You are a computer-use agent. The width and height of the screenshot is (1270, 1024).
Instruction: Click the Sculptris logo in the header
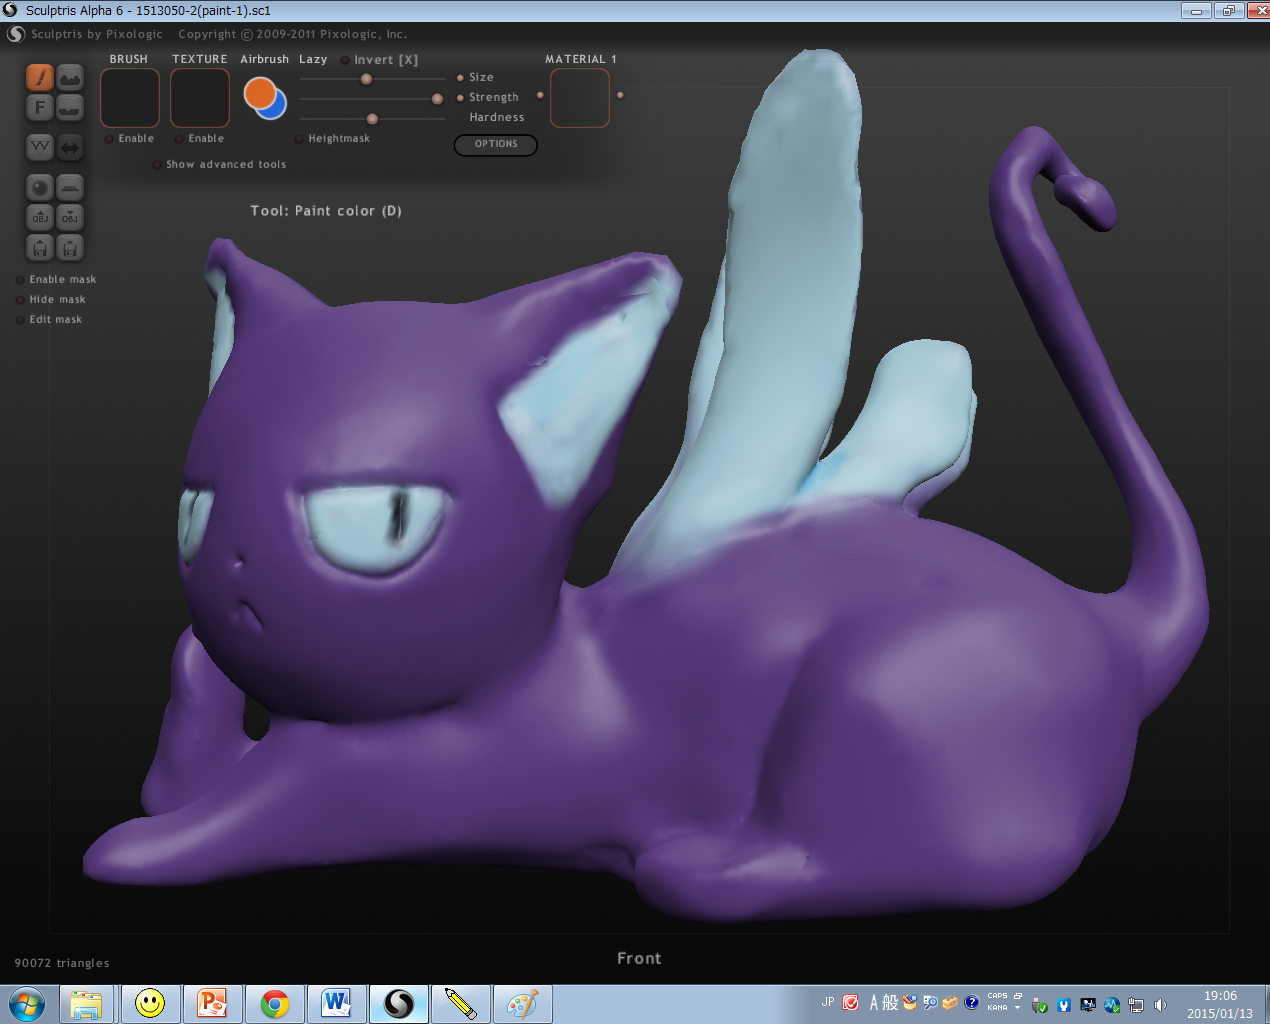[16, 34]
